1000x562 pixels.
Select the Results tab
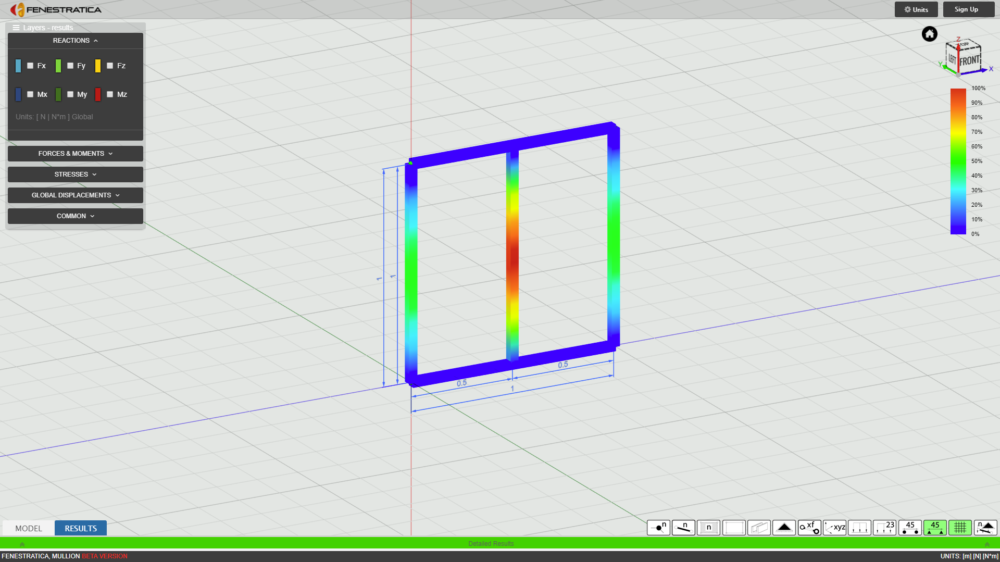click(x=80, y=528)
